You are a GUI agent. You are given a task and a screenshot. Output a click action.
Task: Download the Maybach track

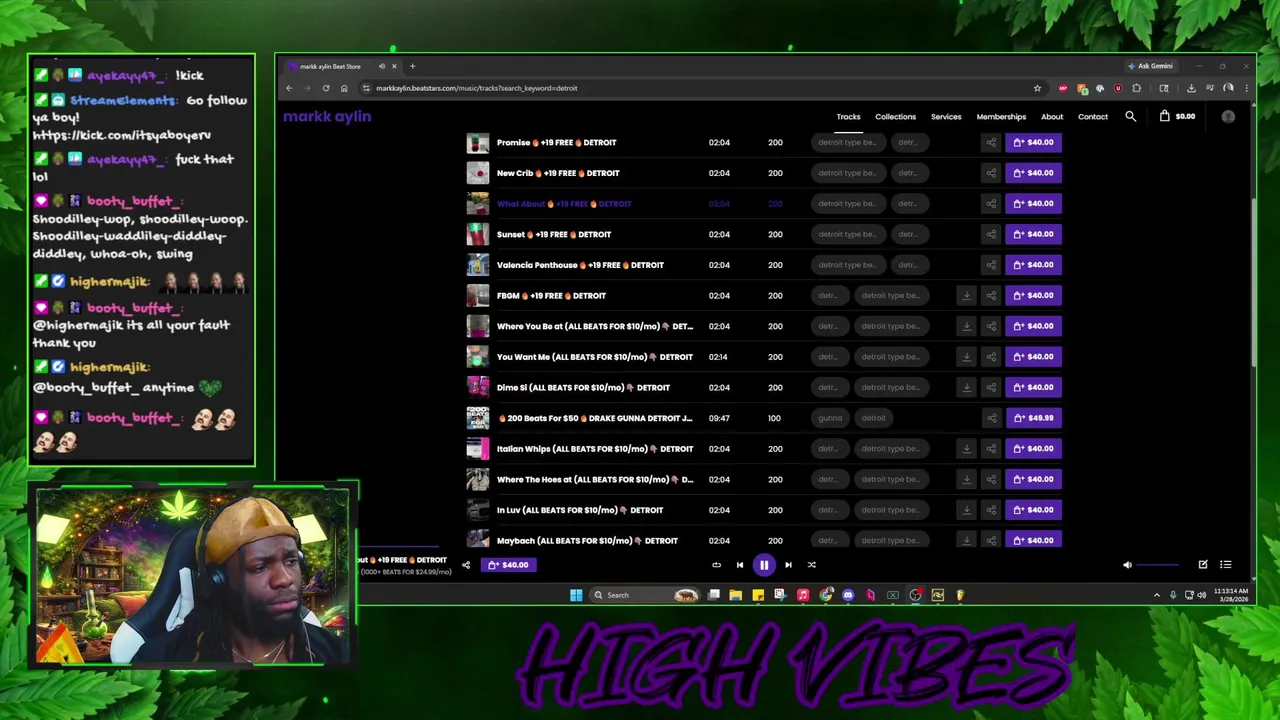point(966,540)
